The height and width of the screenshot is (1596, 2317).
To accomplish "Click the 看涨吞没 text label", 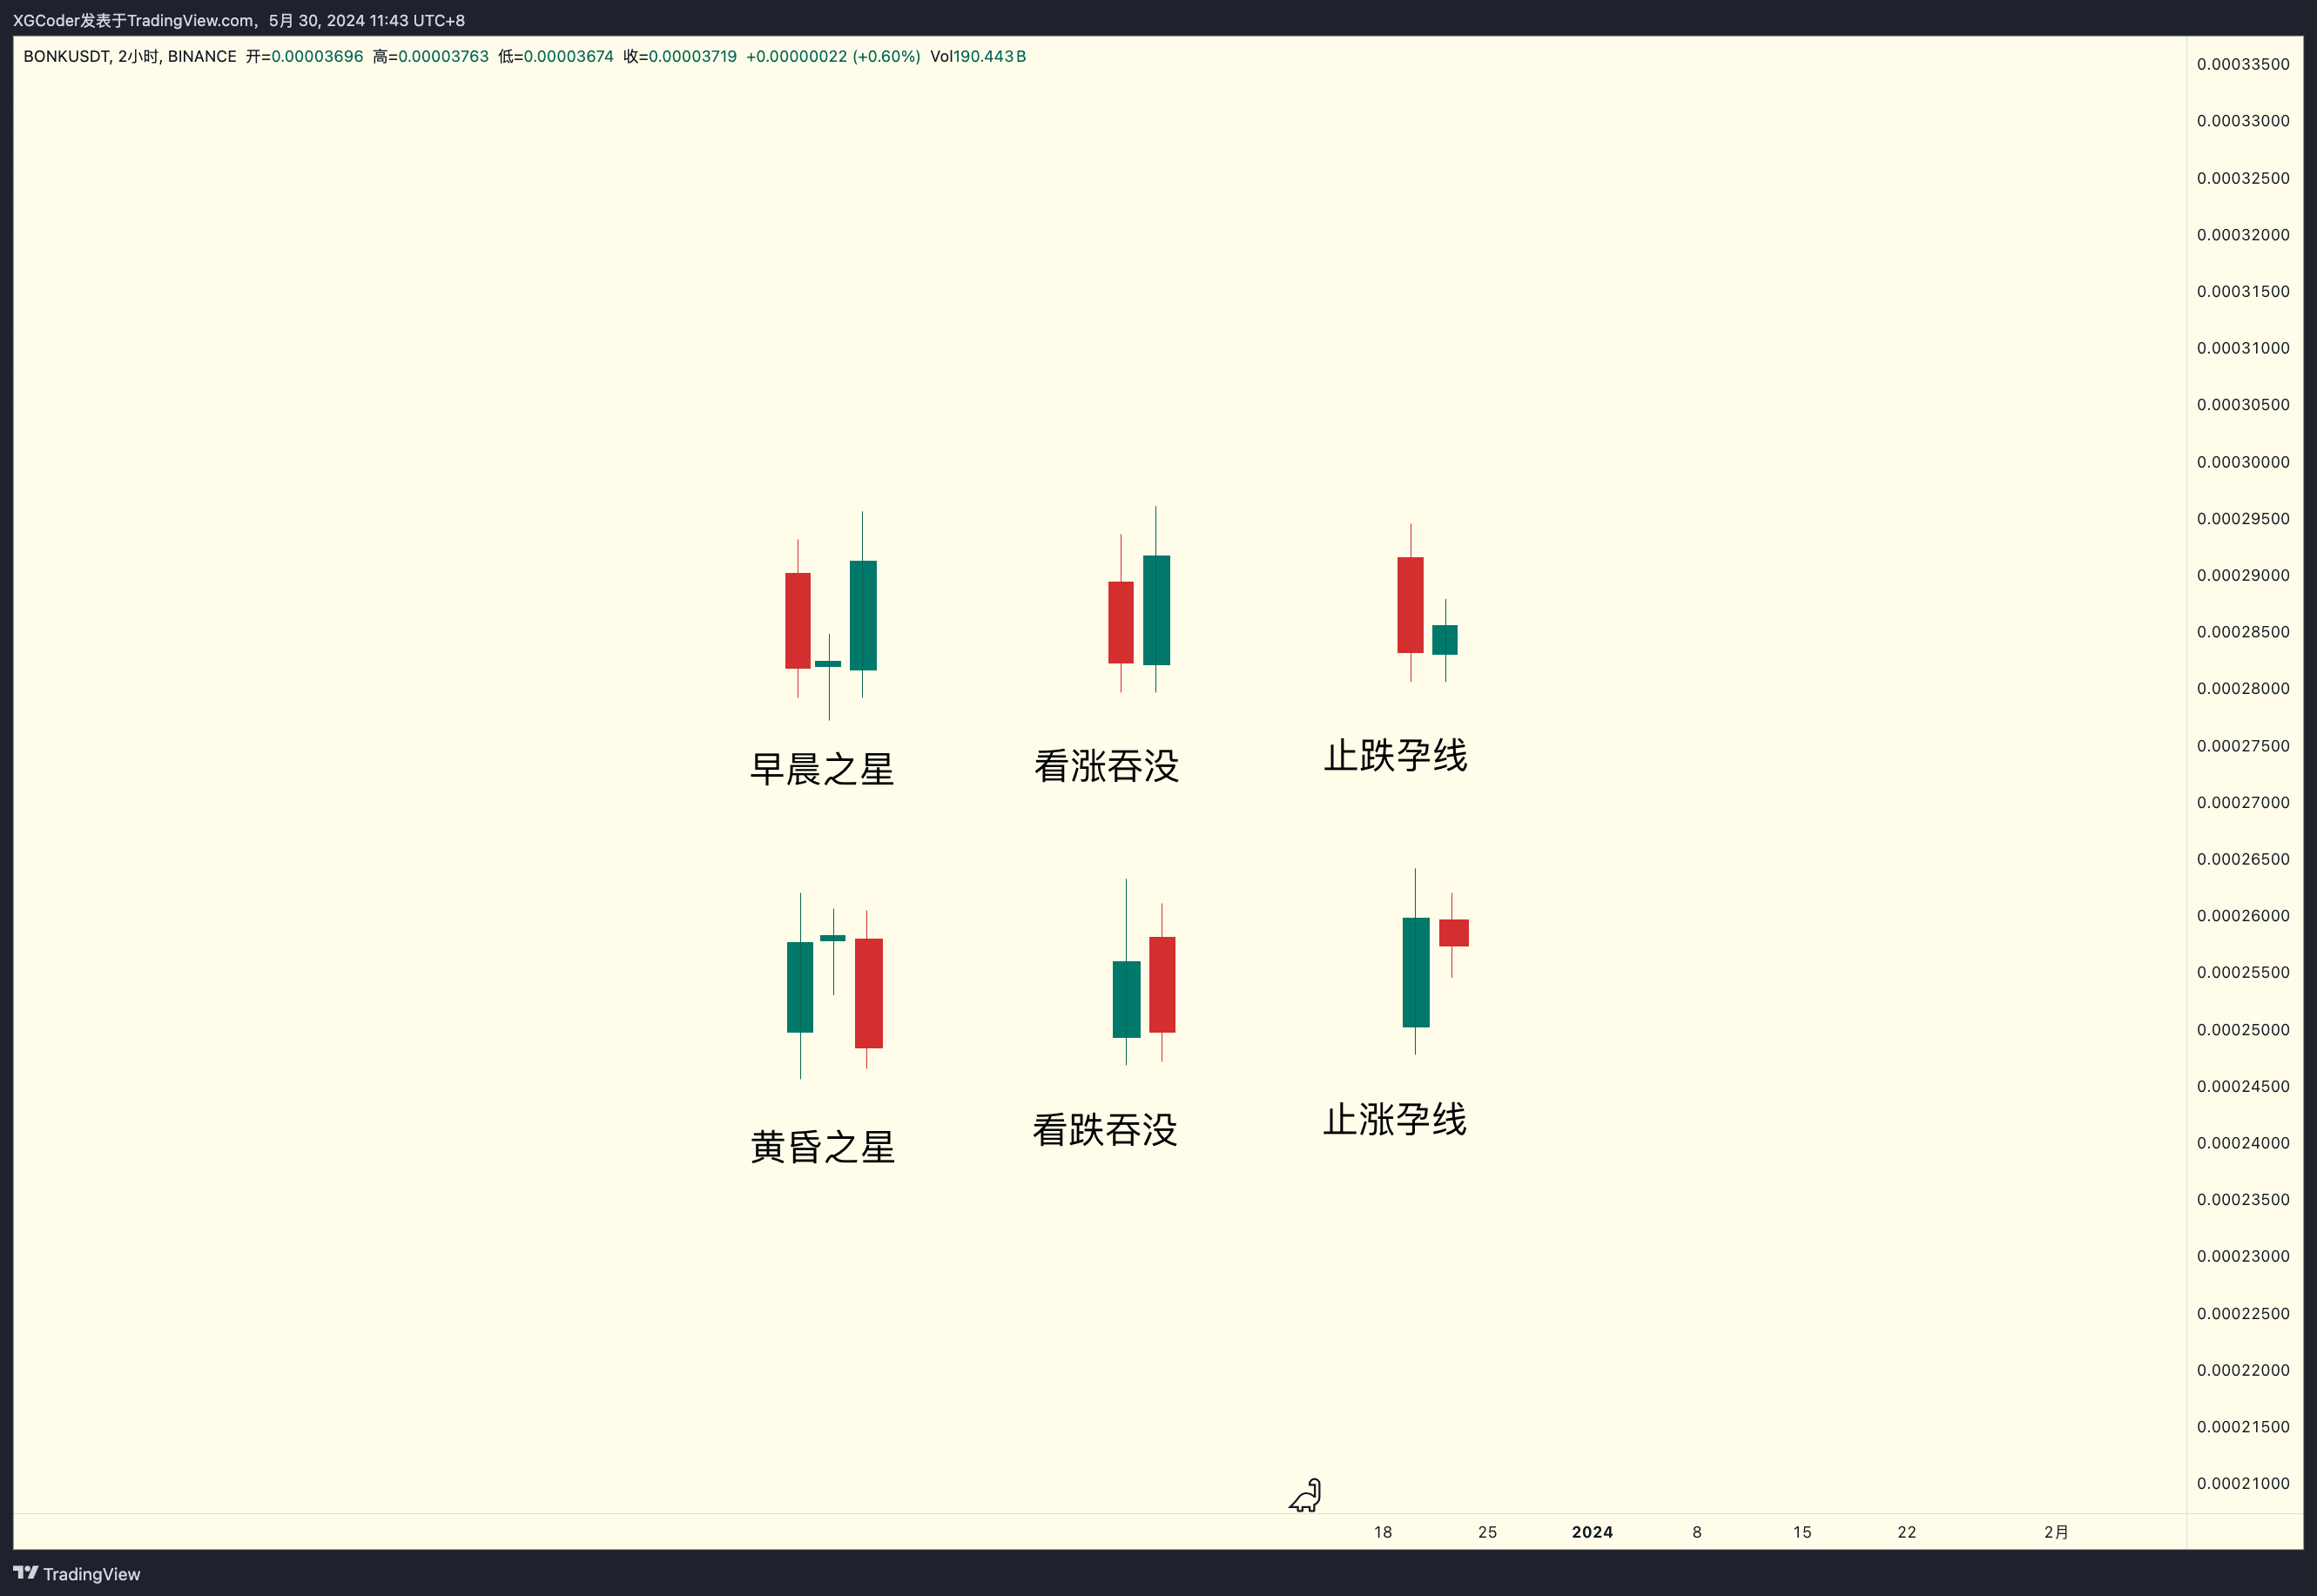I will click(x=1106, y=766).
